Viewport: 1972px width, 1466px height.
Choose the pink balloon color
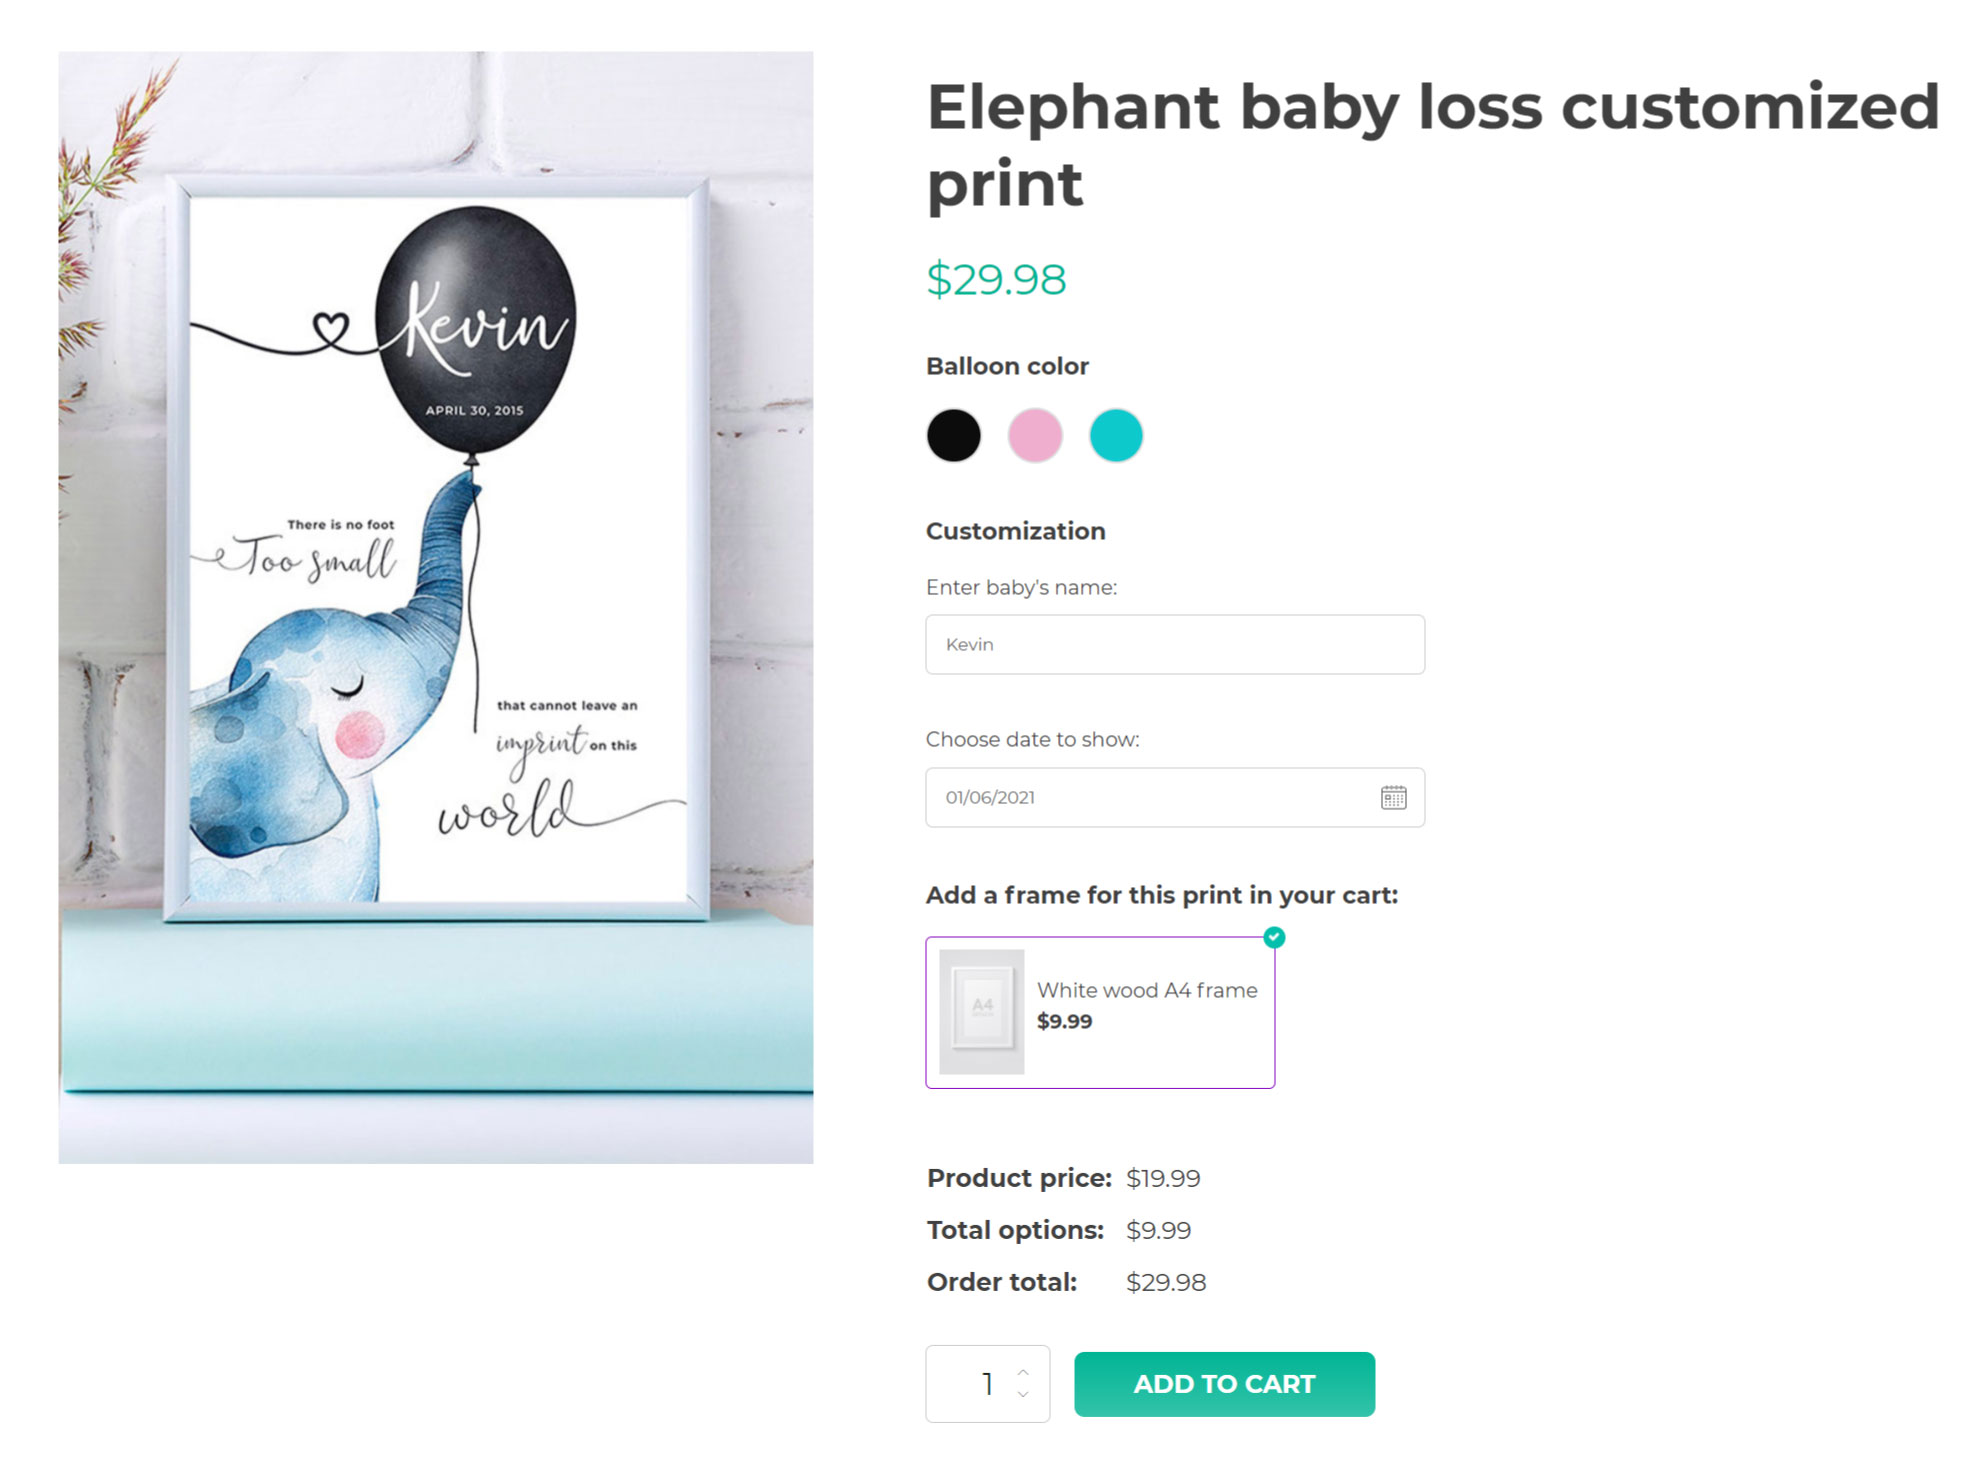coord(1035,436)
